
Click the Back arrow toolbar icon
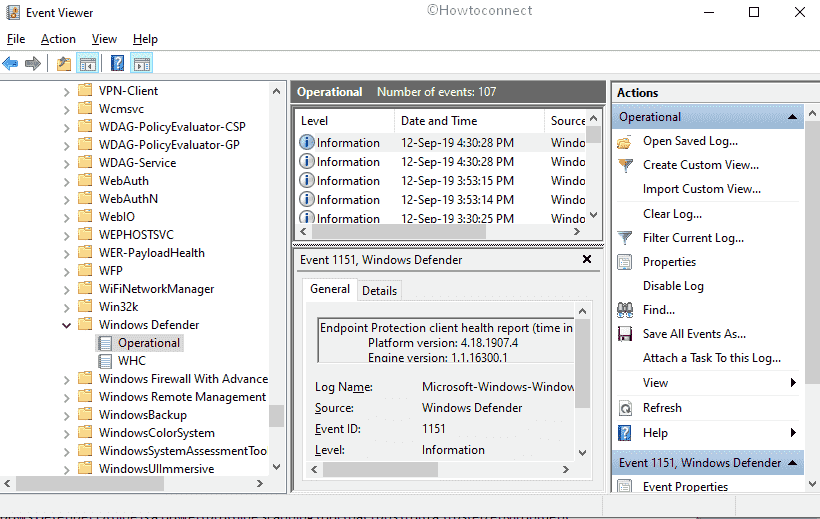(x=10, y=64)
